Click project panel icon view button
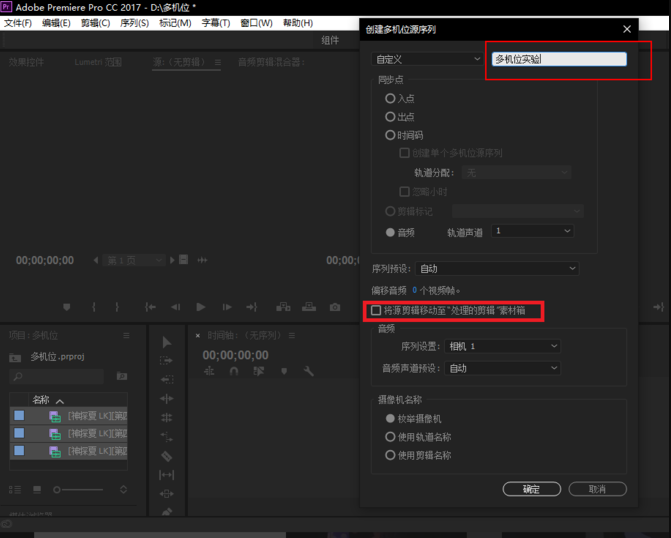Image resolution: width=671 pixels, height=538 pixels. [x=37, y=490]
